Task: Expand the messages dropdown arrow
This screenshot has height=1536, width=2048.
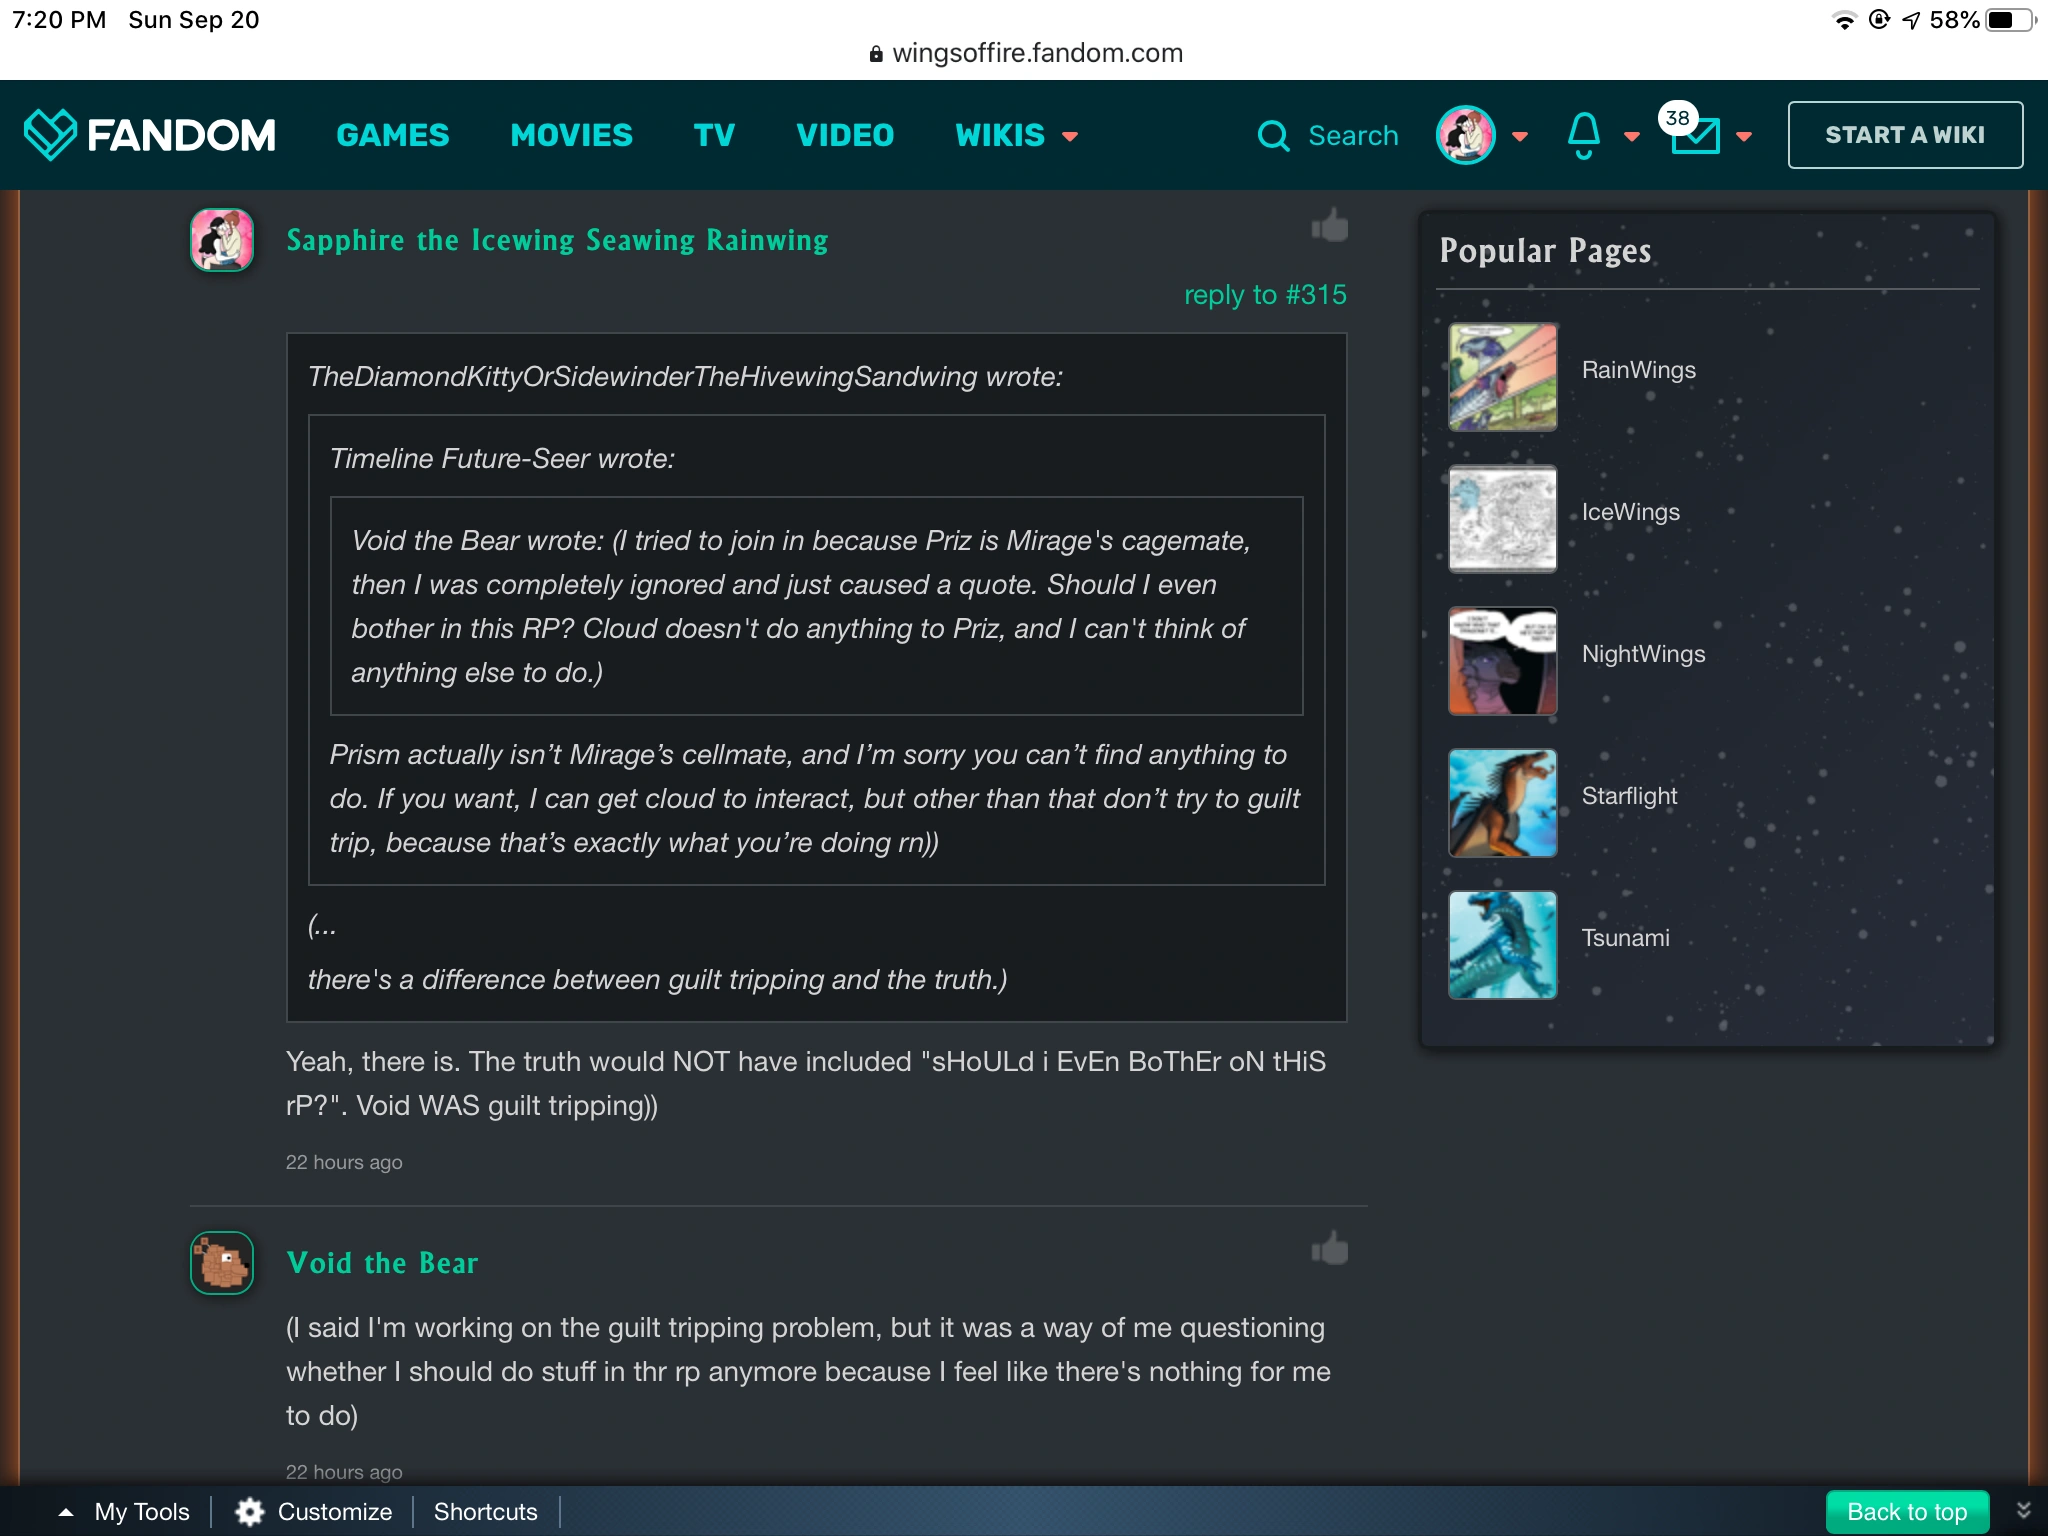Action: point(1744,136)
